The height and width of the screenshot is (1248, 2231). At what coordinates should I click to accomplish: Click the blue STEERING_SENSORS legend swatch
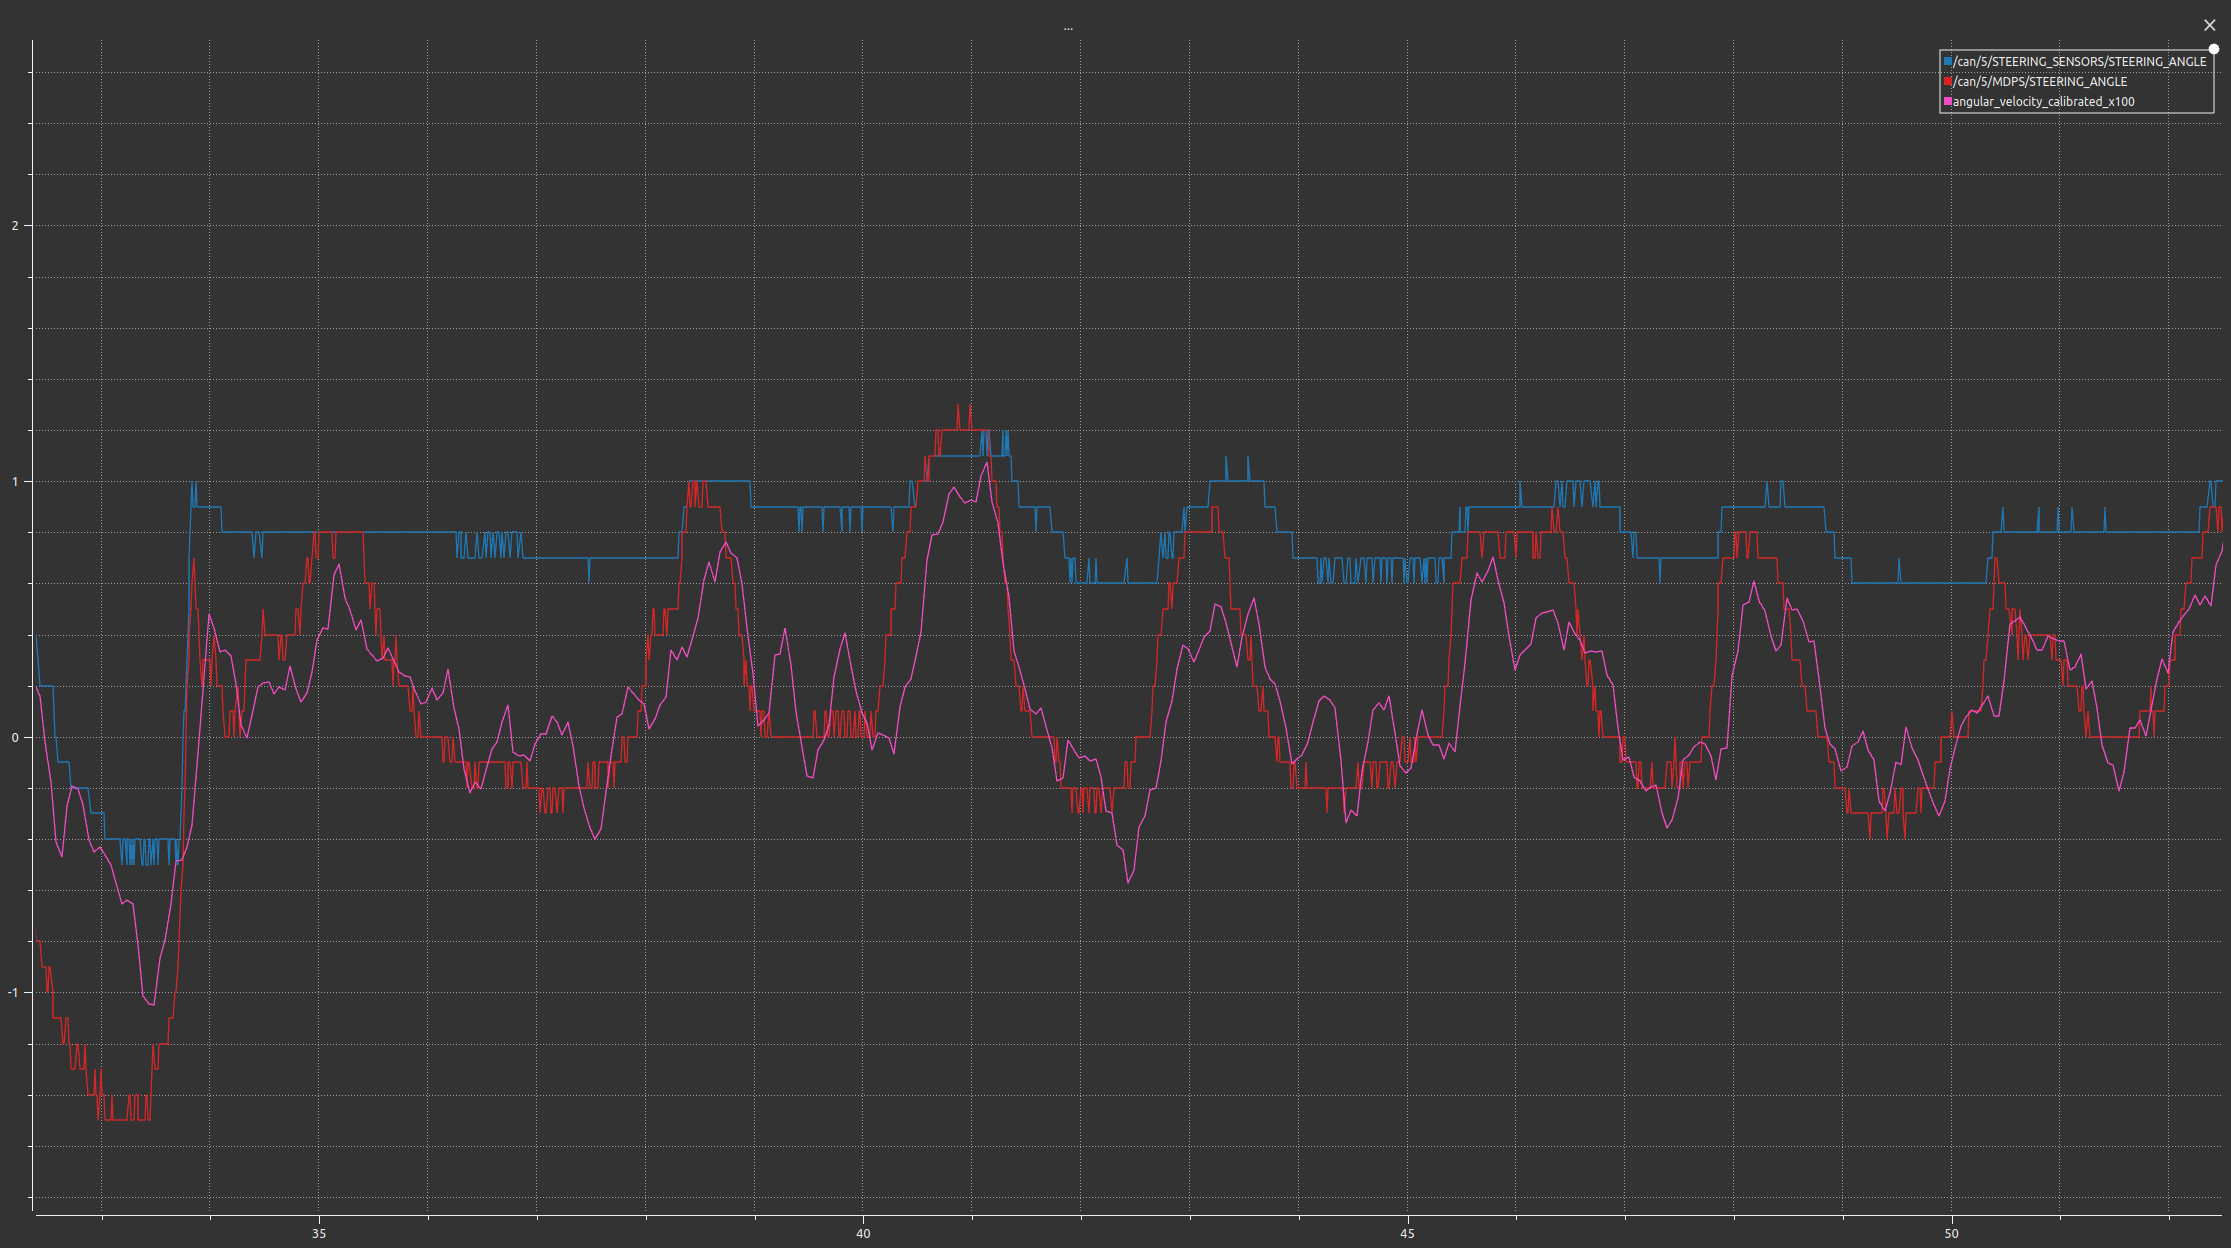[x=1948, y=62]
